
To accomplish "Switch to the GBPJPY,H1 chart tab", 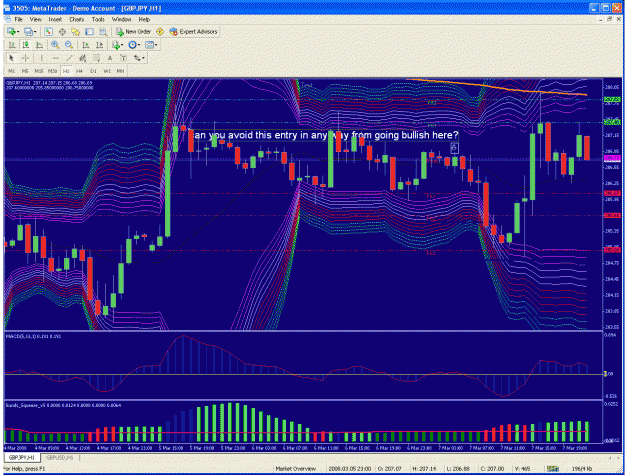I will [22, 458].
